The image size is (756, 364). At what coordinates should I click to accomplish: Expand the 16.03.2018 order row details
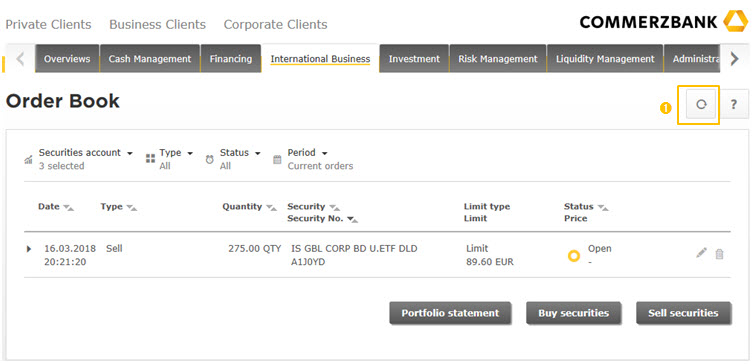(x=28, y=249)
